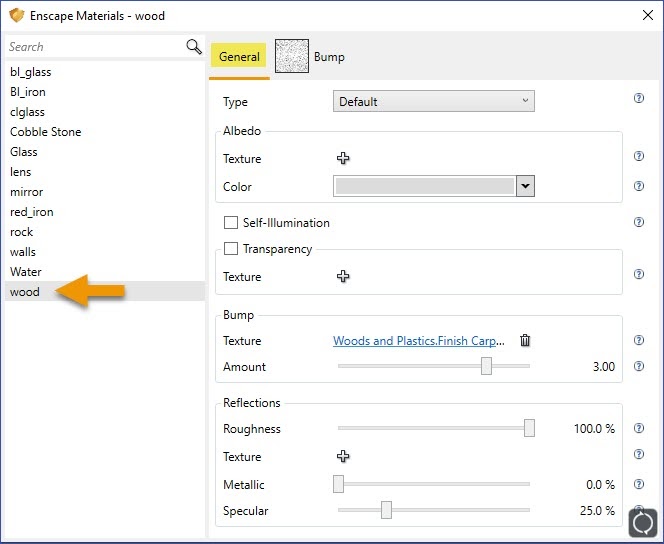Image resolution: width=664 pixels, height=544 pixels.
Task: Adjust the Bump Amount slider handle
Action: pos(486,366)
